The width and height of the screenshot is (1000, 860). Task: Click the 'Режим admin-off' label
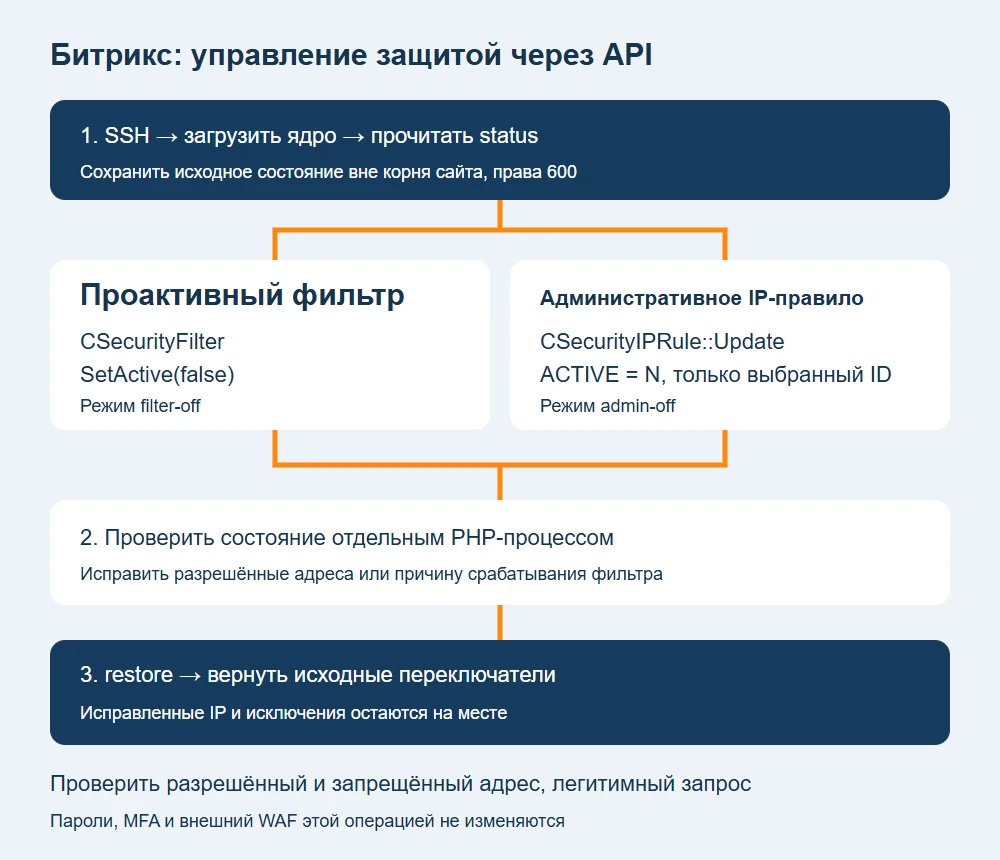(x=608, y=406)
